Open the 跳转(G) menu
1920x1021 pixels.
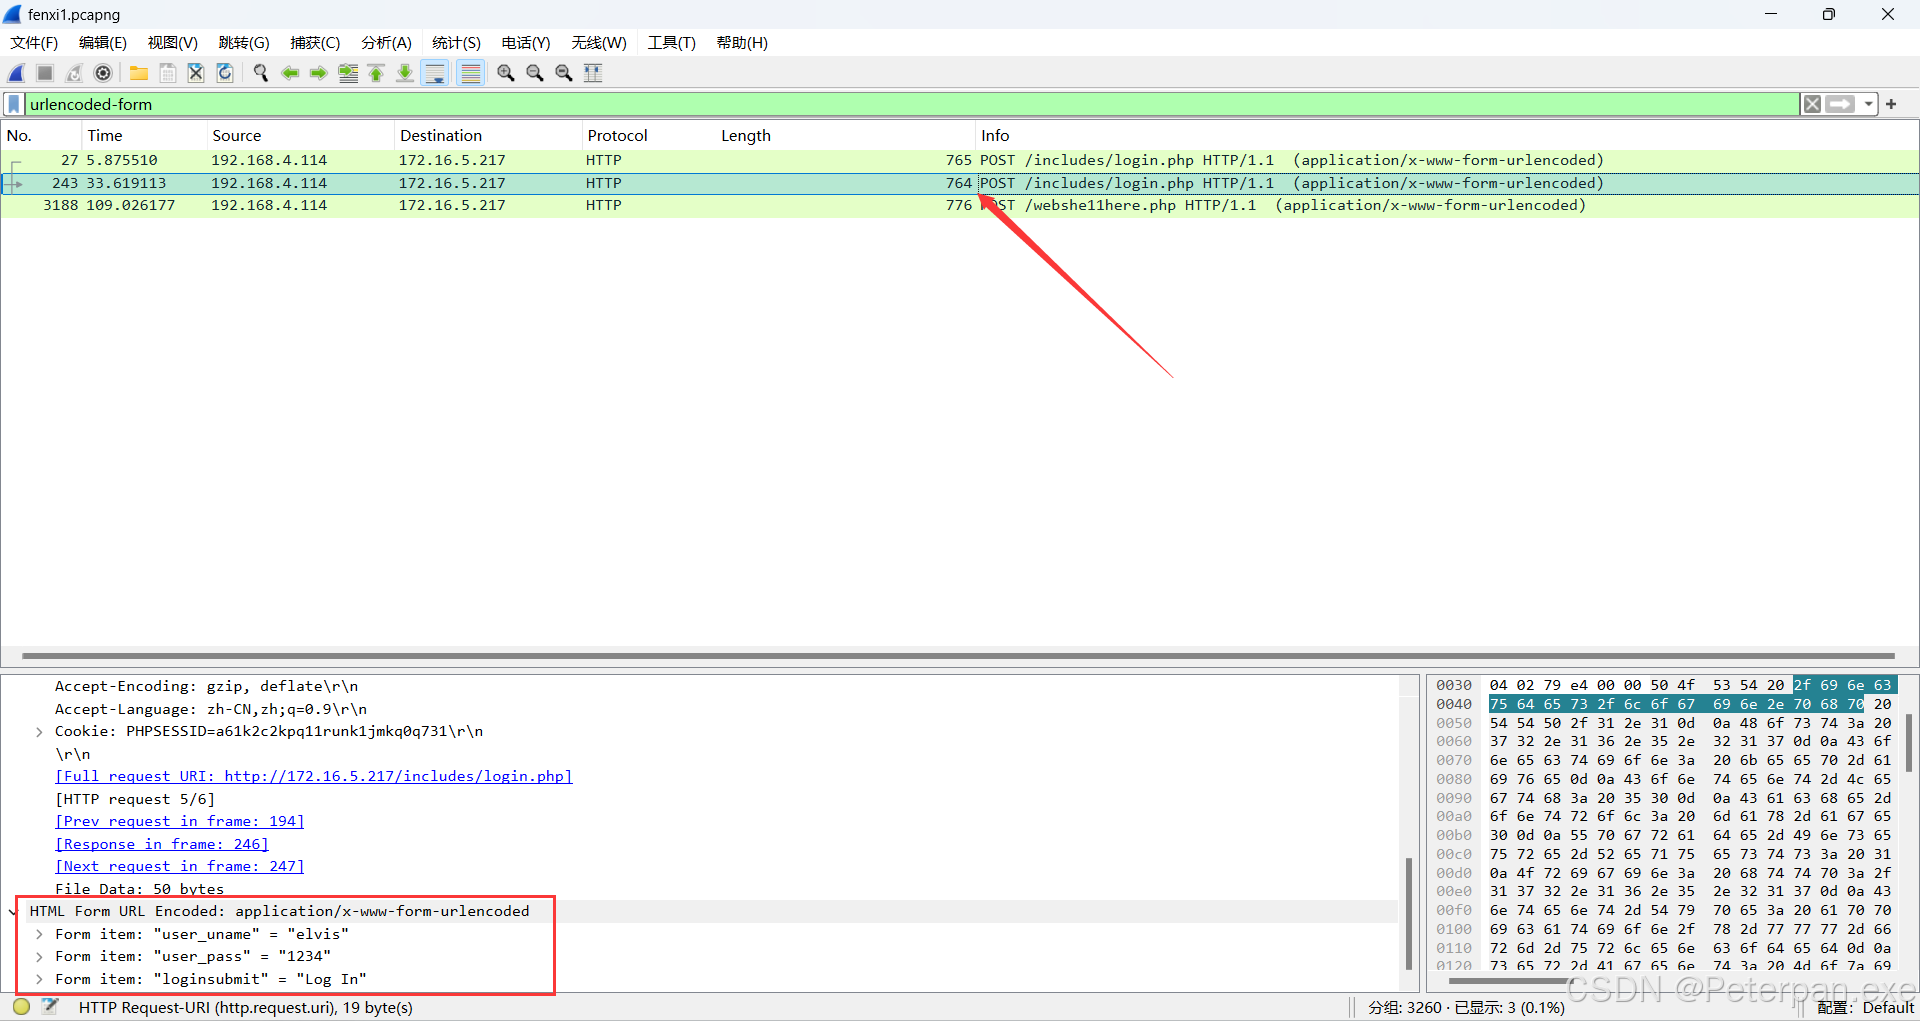coord(244,43)
